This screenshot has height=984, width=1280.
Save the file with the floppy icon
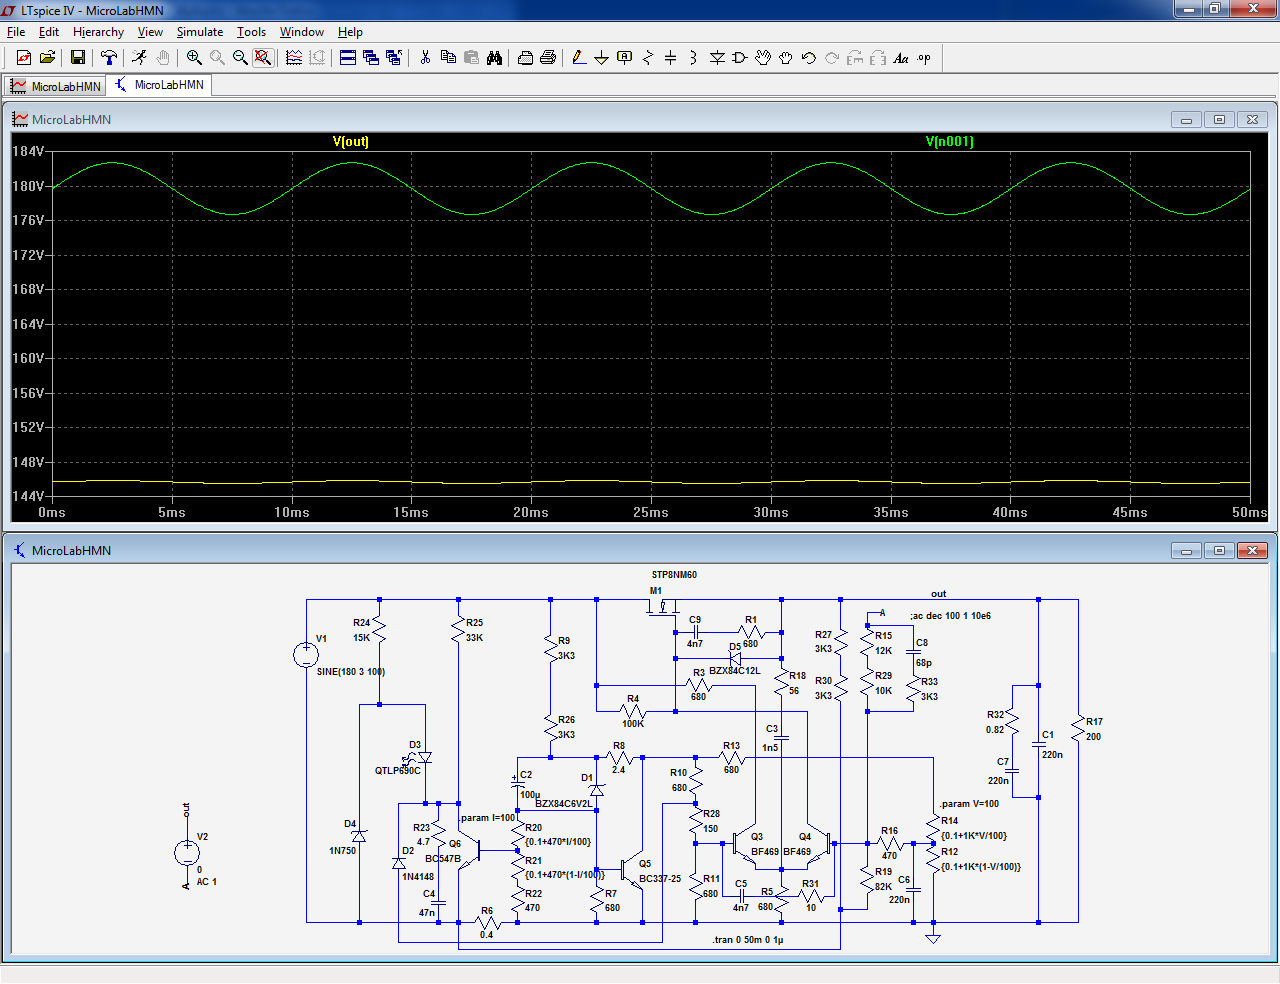tap(78, 58)
